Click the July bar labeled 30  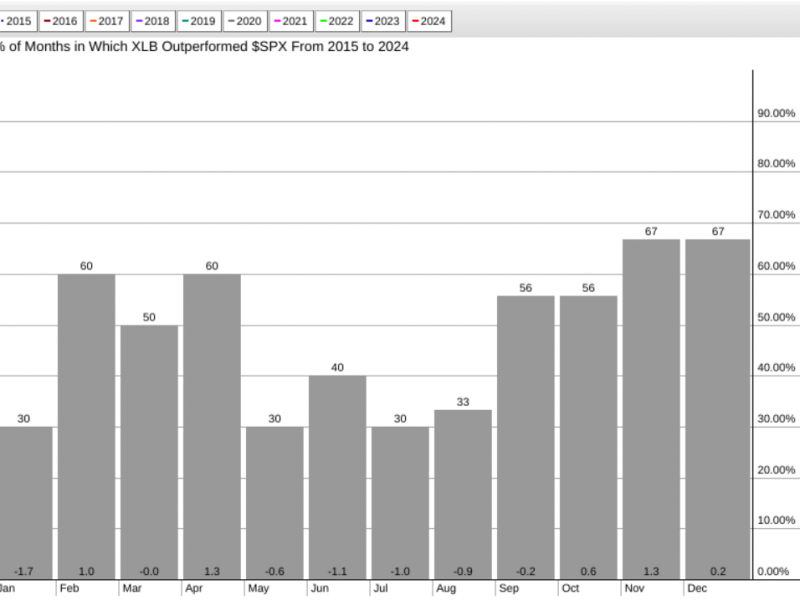click(400, 503)
